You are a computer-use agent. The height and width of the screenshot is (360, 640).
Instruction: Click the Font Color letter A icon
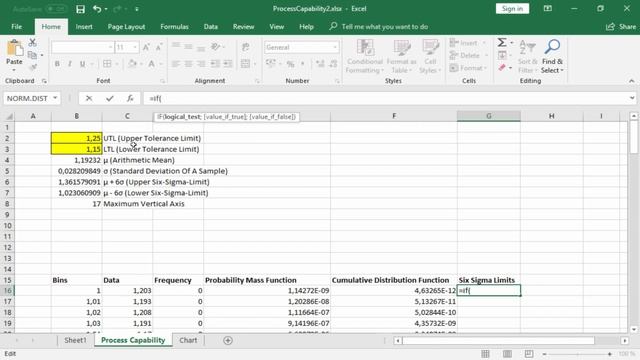[x=151, y=64]
